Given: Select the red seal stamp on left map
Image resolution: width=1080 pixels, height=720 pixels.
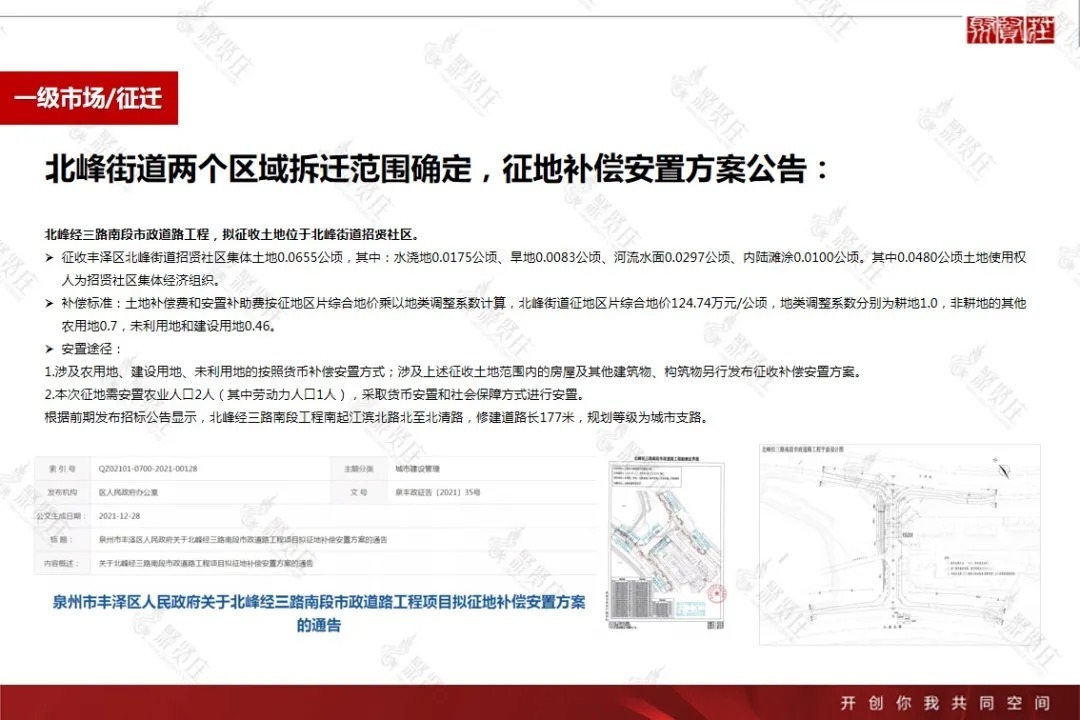Looking at the screenshot, I should click(x=715, y=593).
